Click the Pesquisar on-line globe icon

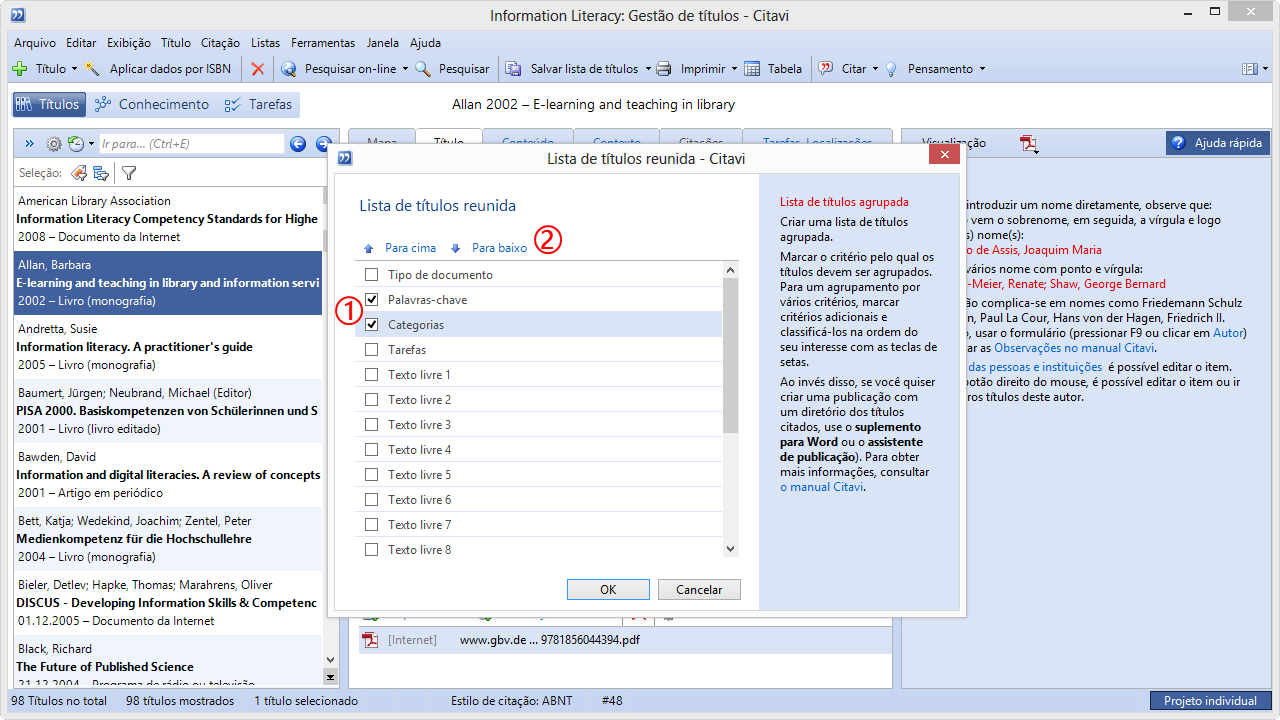click(289, 69)
